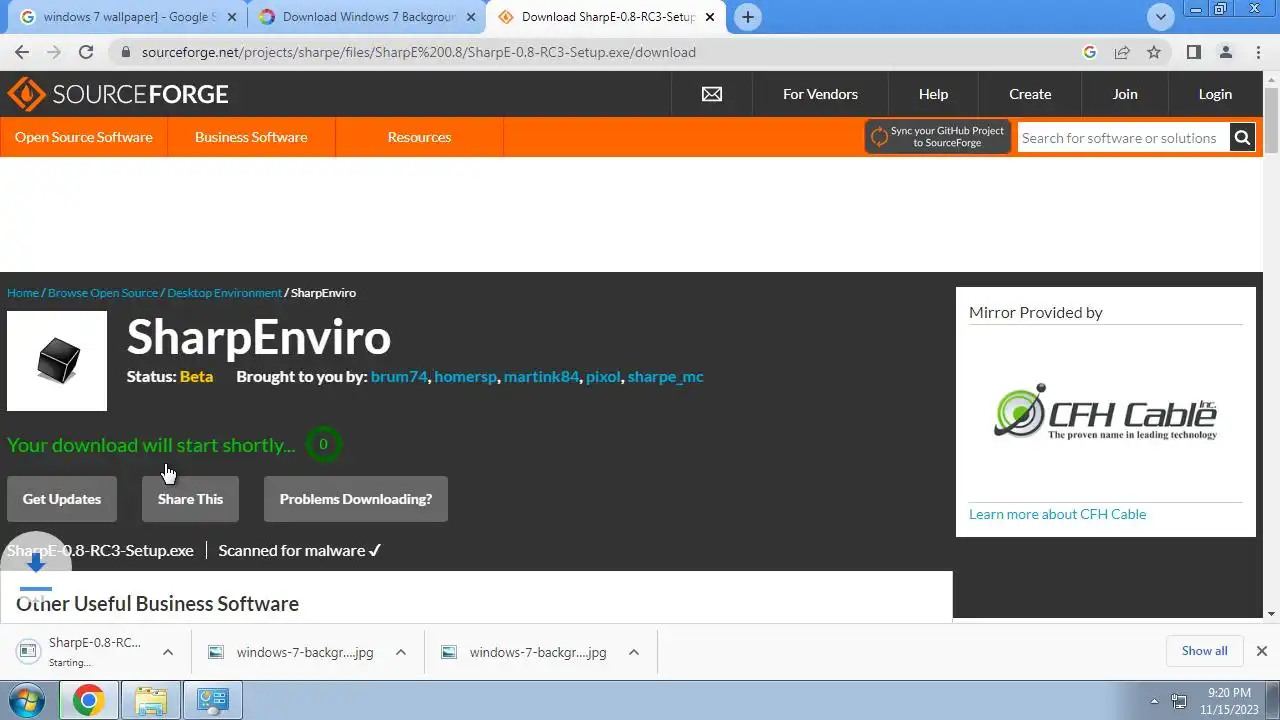Expand options for SharpE-0.8-RC download

(x=168, y=652)
